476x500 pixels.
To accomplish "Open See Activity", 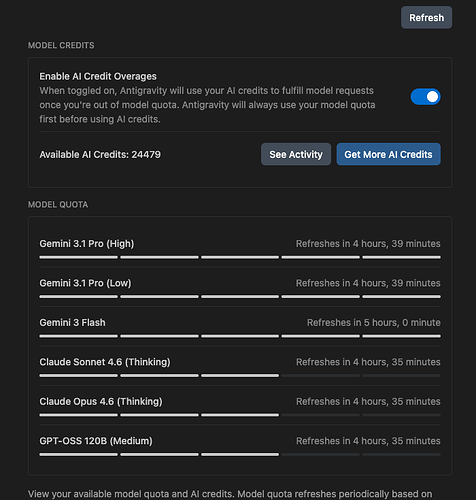I will tap(296, 154).
